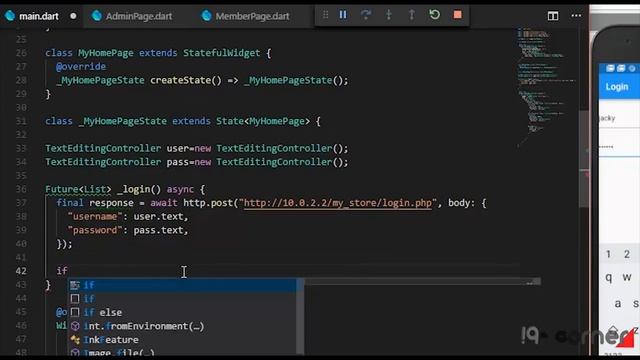The height and width of the screenshot is (360, 640).
Task: Click the typed 'if' on line 42
Action: click(x=62, y=271)
